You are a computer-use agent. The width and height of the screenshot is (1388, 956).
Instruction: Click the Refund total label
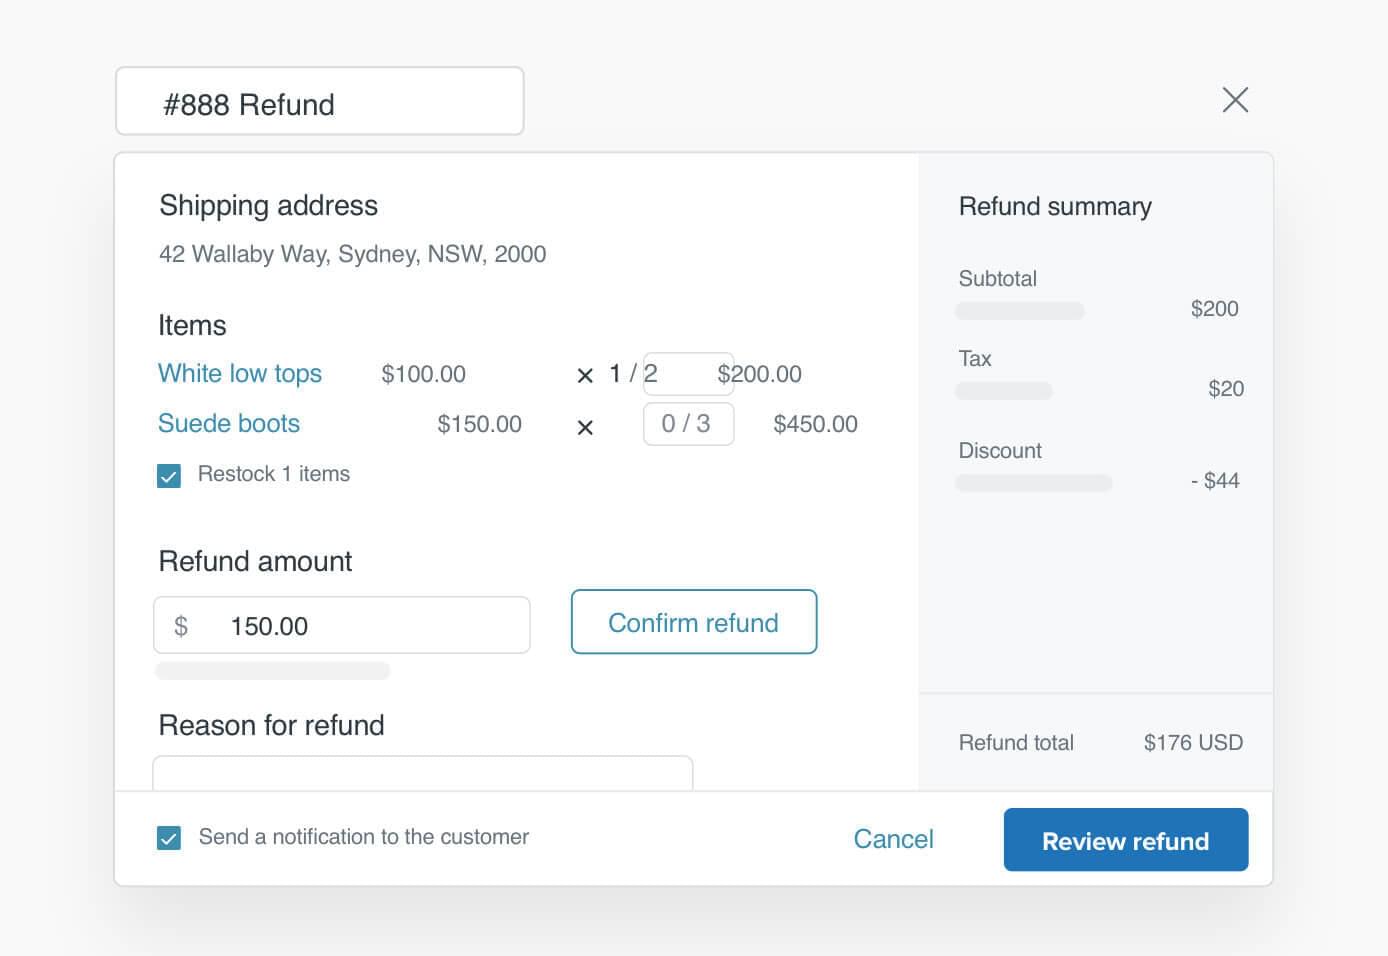(1016, 743)
